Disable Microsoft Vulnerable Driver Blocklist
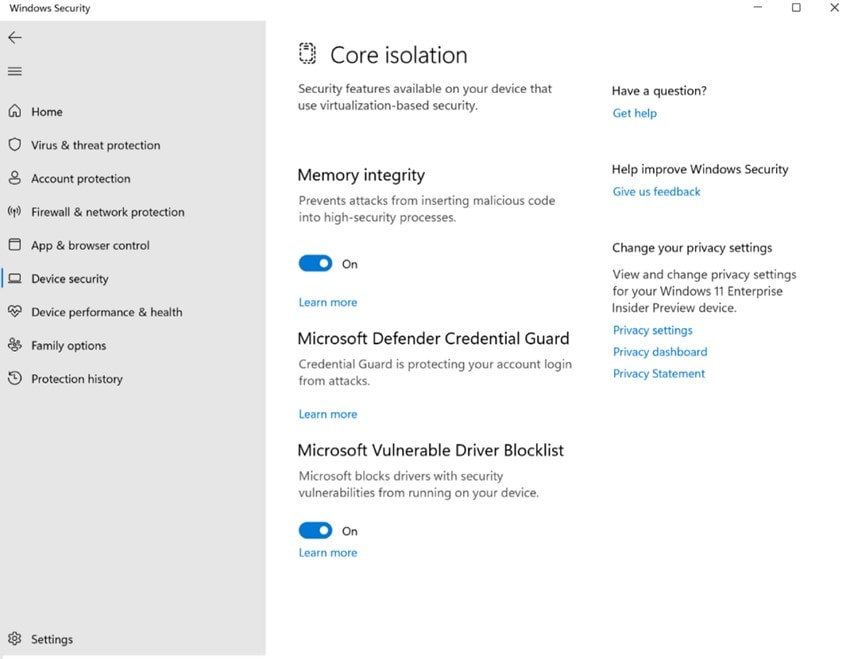 (x=316, y=530)
